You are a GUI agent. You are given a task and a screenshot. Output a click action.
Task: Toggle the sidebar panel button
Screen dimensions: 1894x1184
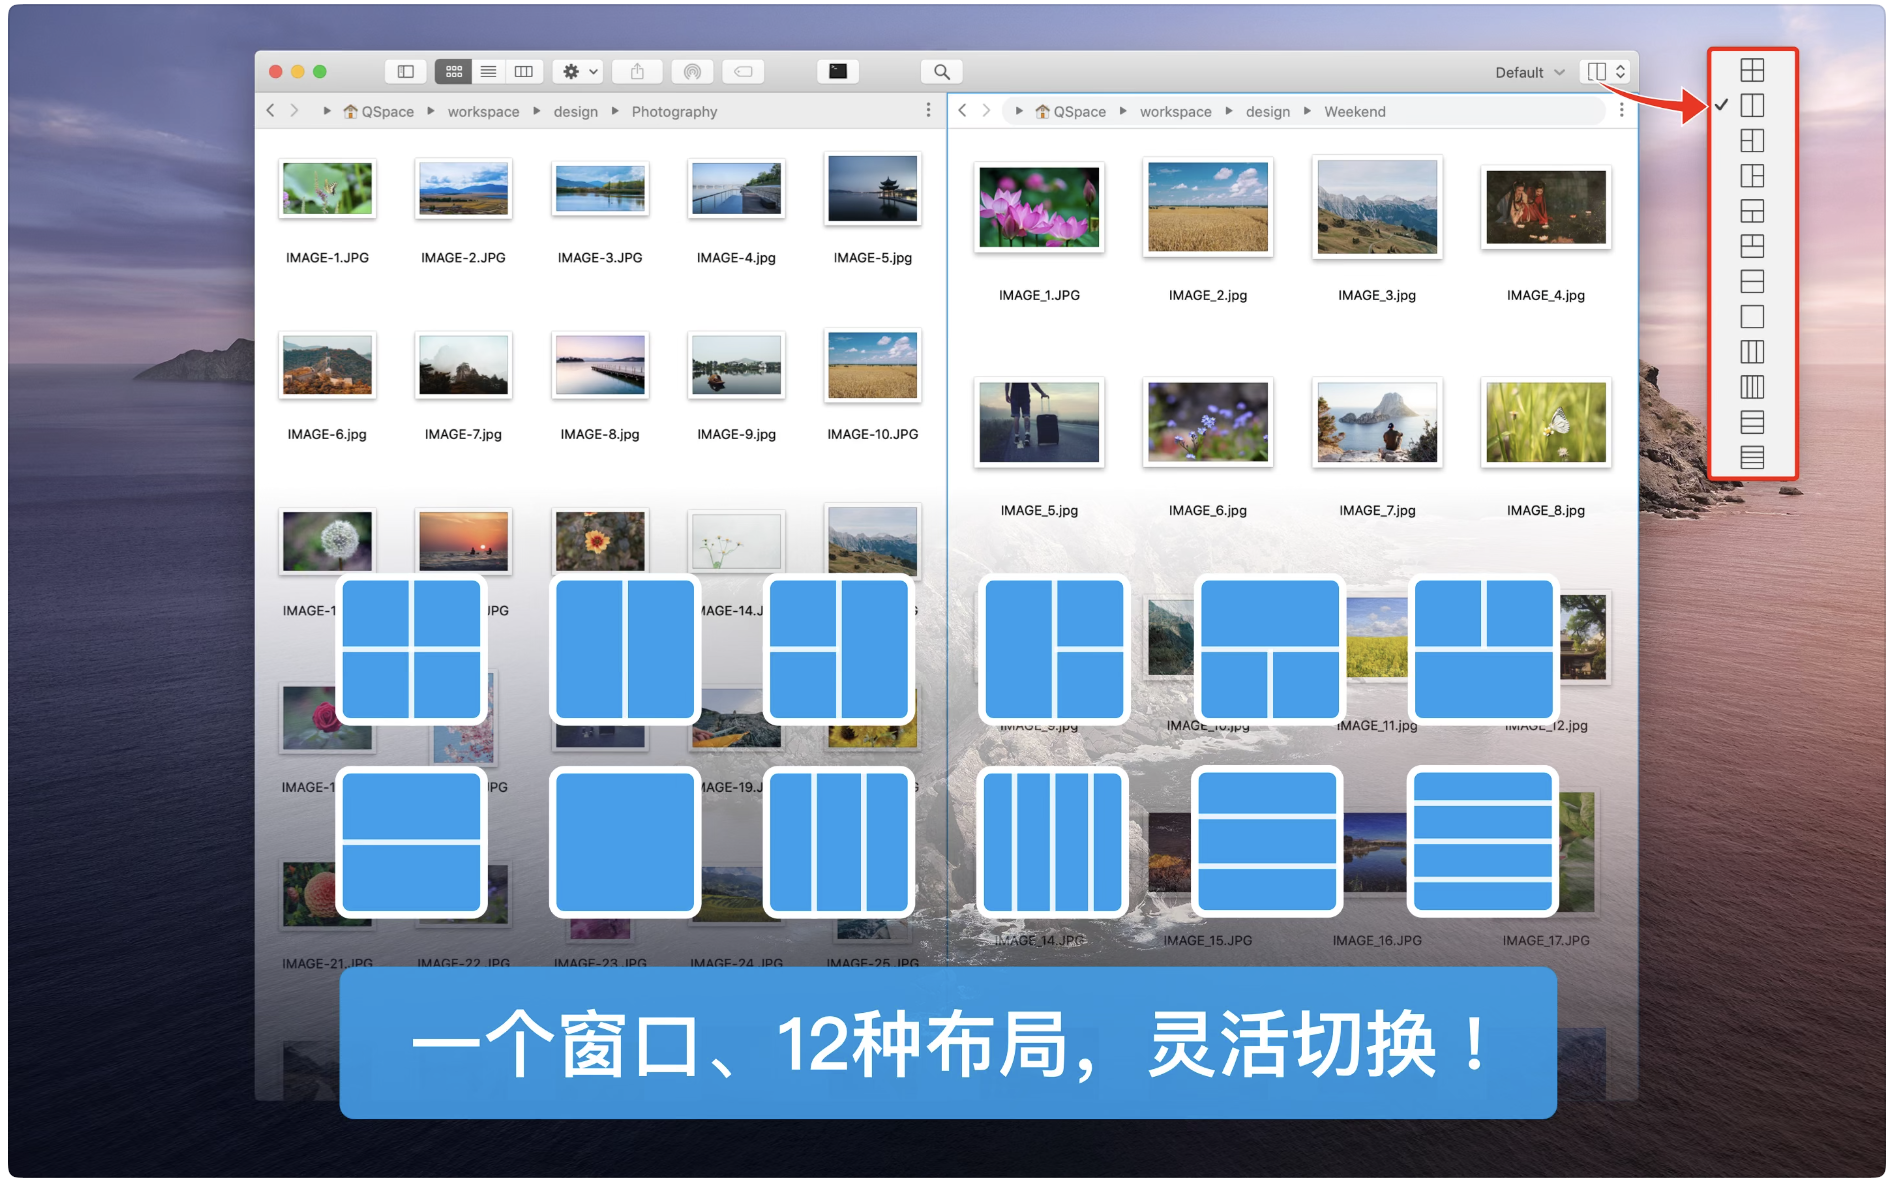tap(405, 72)
